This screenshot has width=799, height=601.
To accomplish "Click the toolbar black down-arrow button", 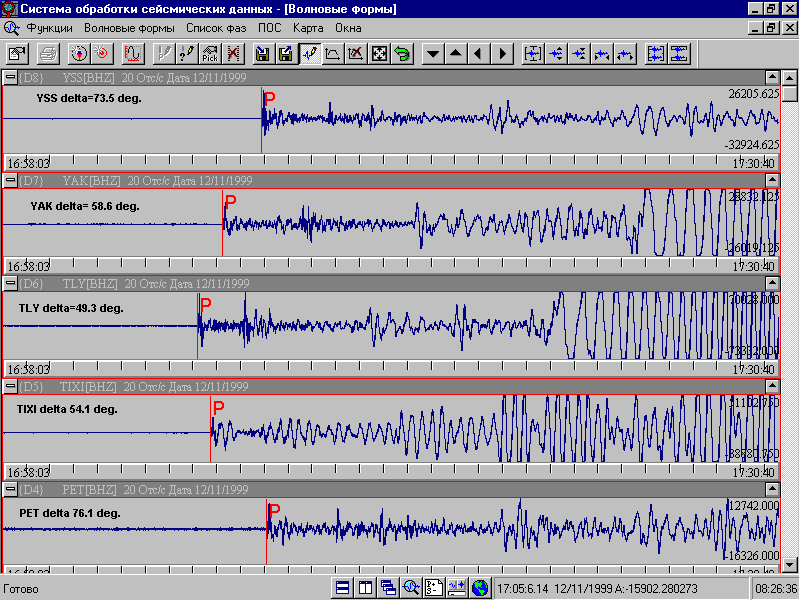I will tap(433, 53).
